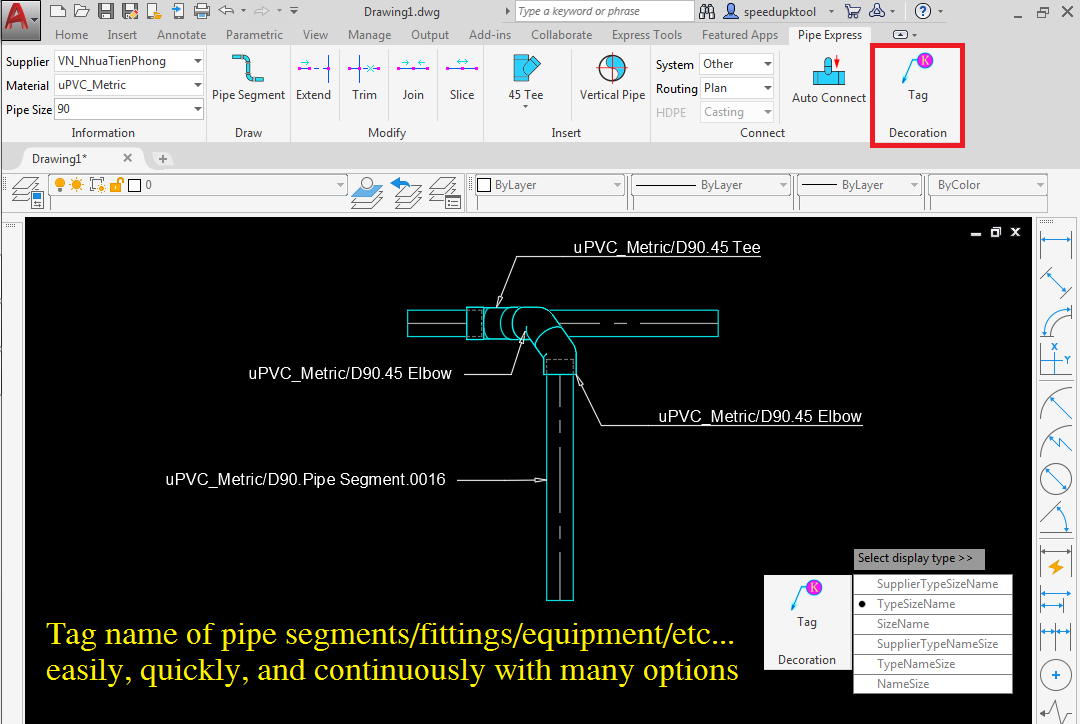The image size is (1080, 724).
Task: Click the Vertical Pipe tool
Action: tap(612, 77)
